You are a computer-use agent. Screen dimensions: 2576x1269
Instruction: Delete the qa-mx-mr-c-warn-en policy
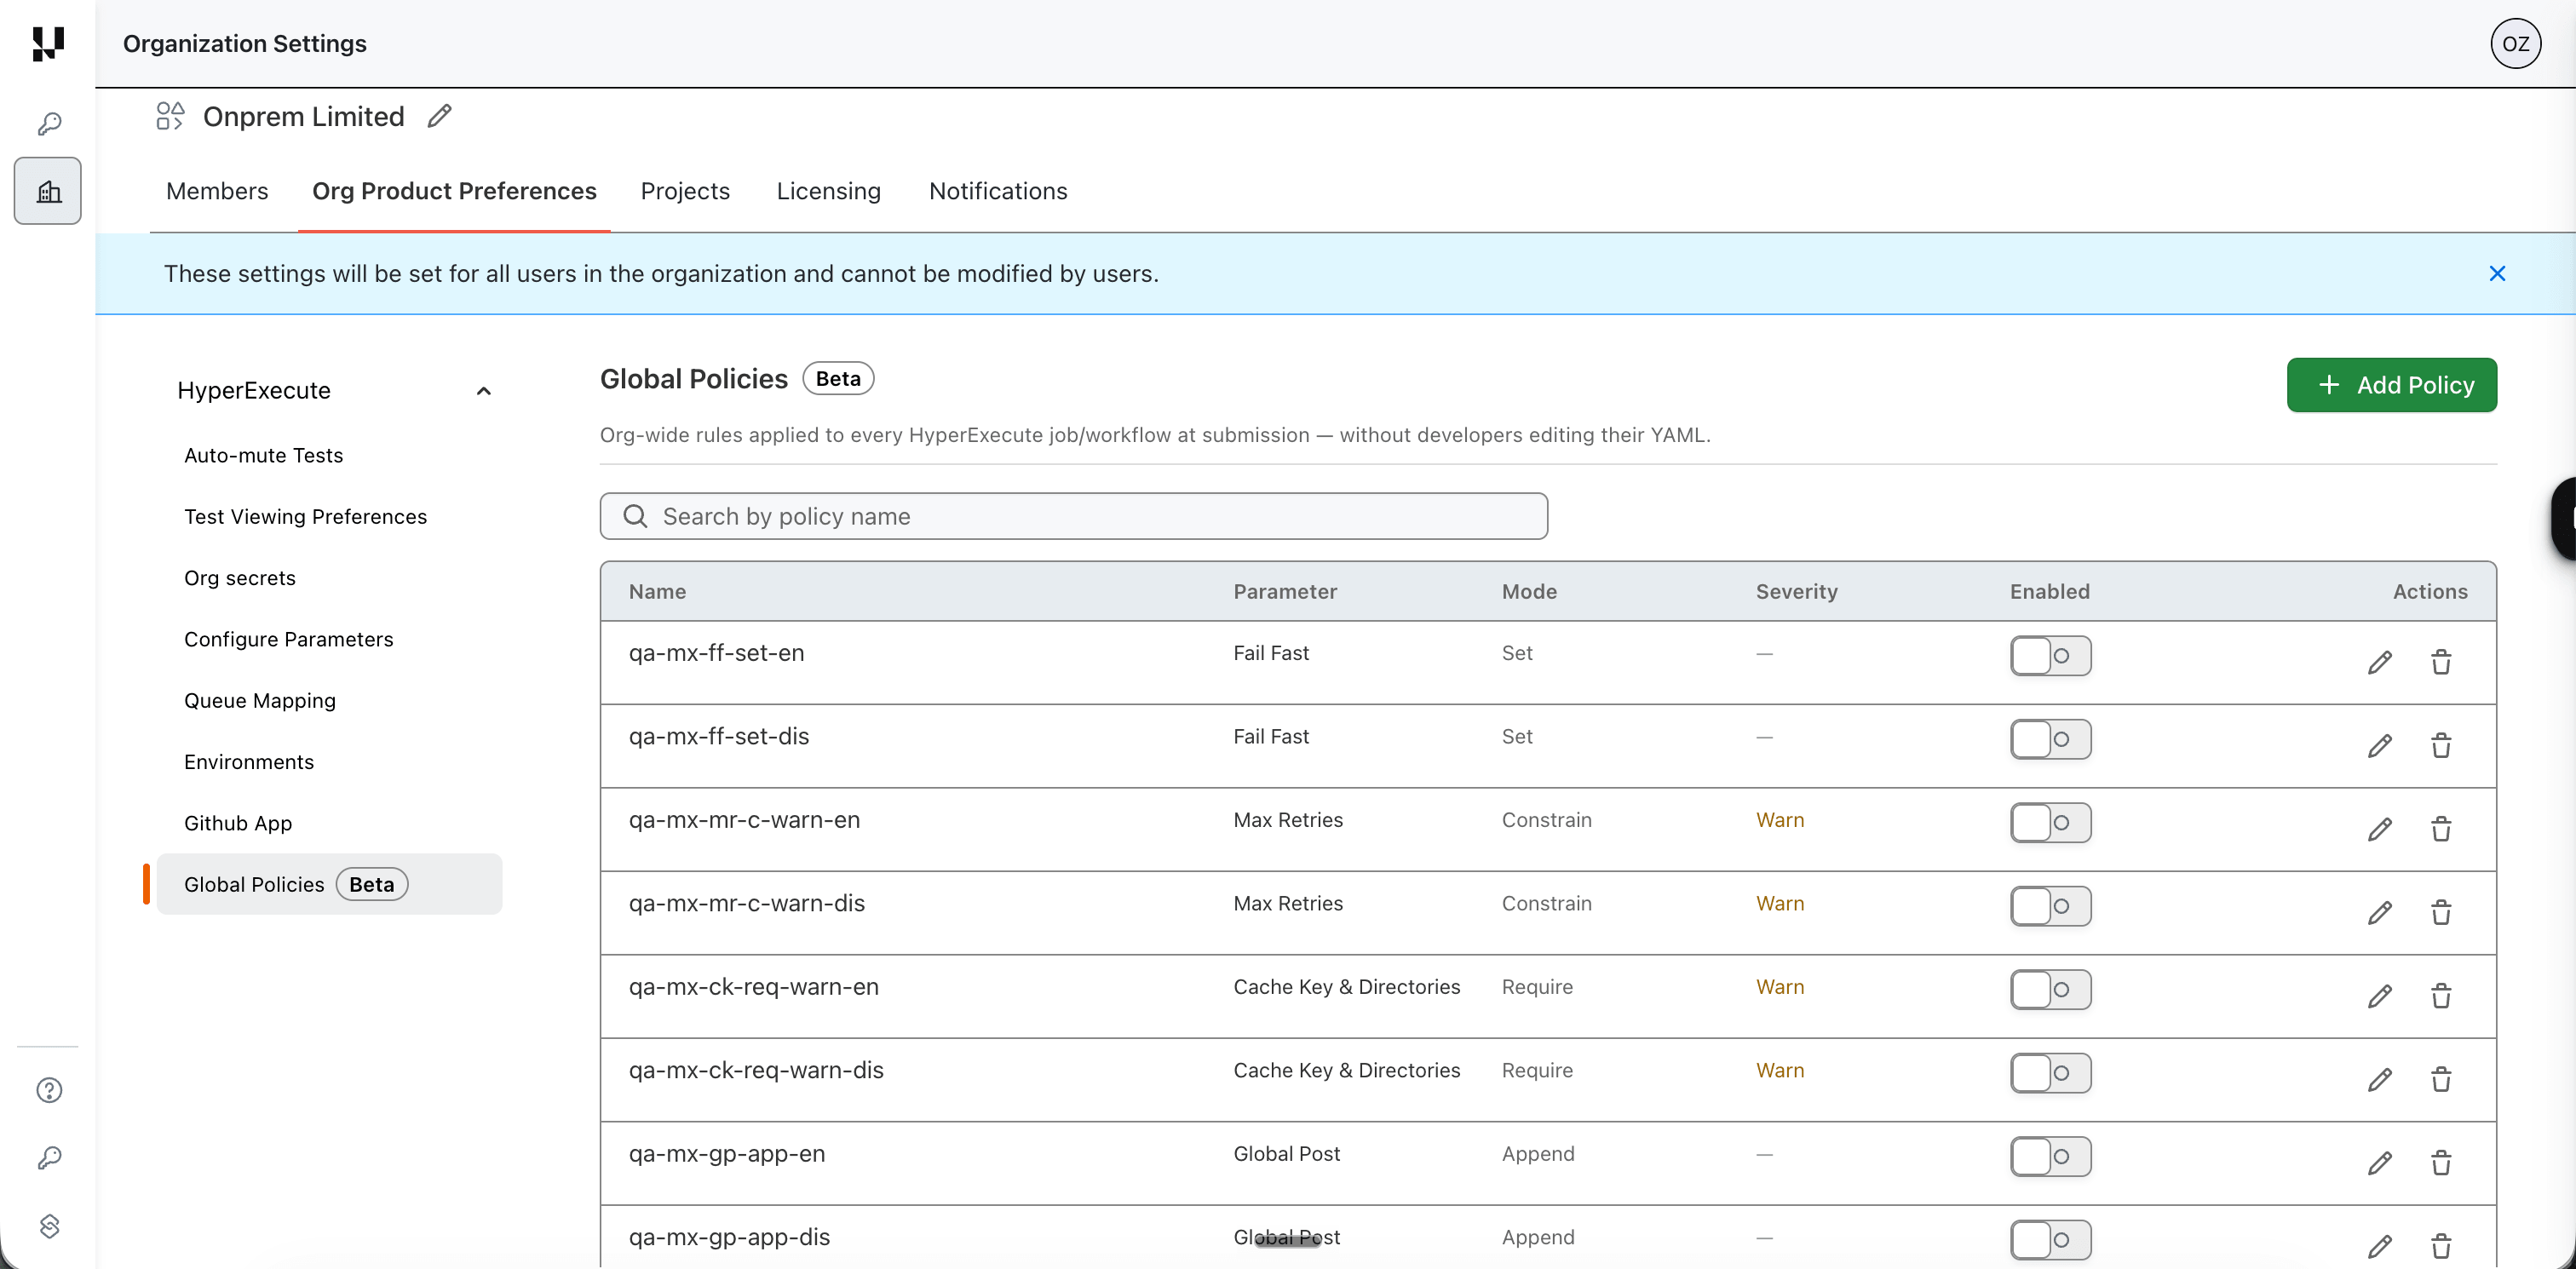pyautogui.click(x=2441, y=829)
